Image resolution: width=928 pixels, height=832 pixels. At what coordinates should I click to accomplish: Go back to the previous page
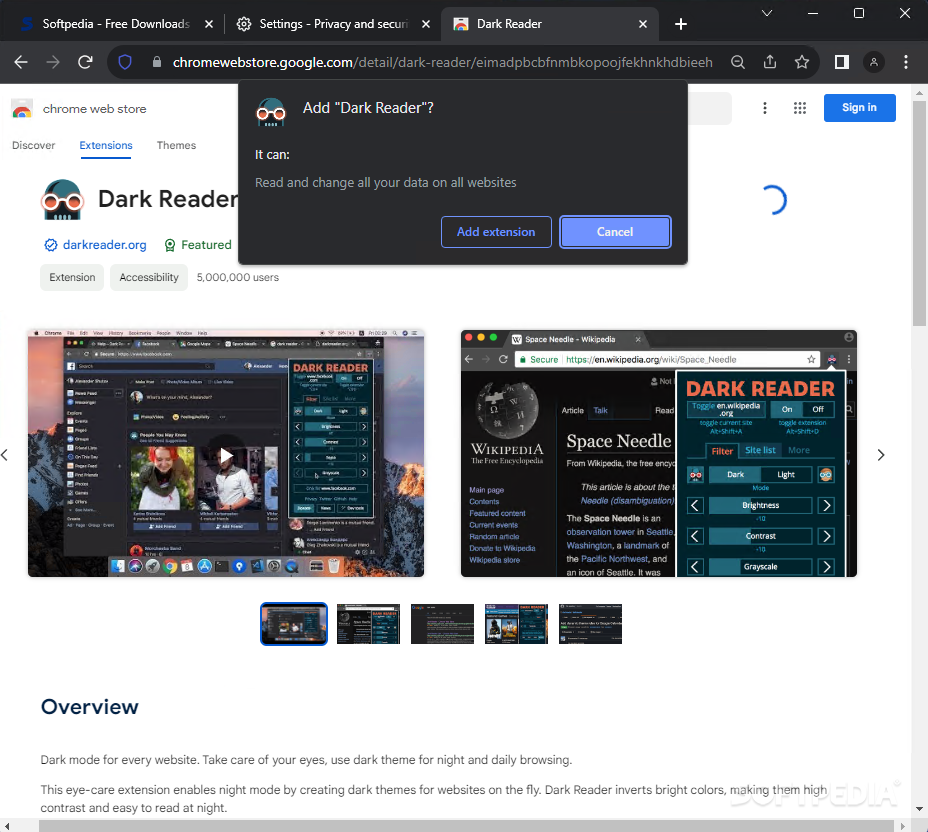21,62
